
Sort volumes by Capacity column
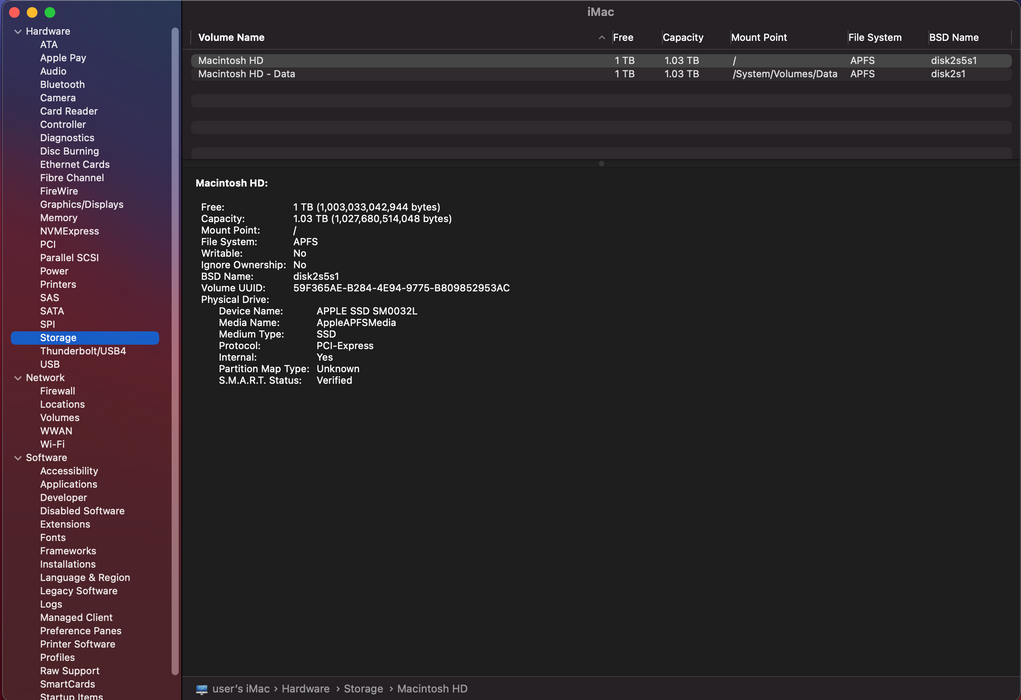[682, 38]
